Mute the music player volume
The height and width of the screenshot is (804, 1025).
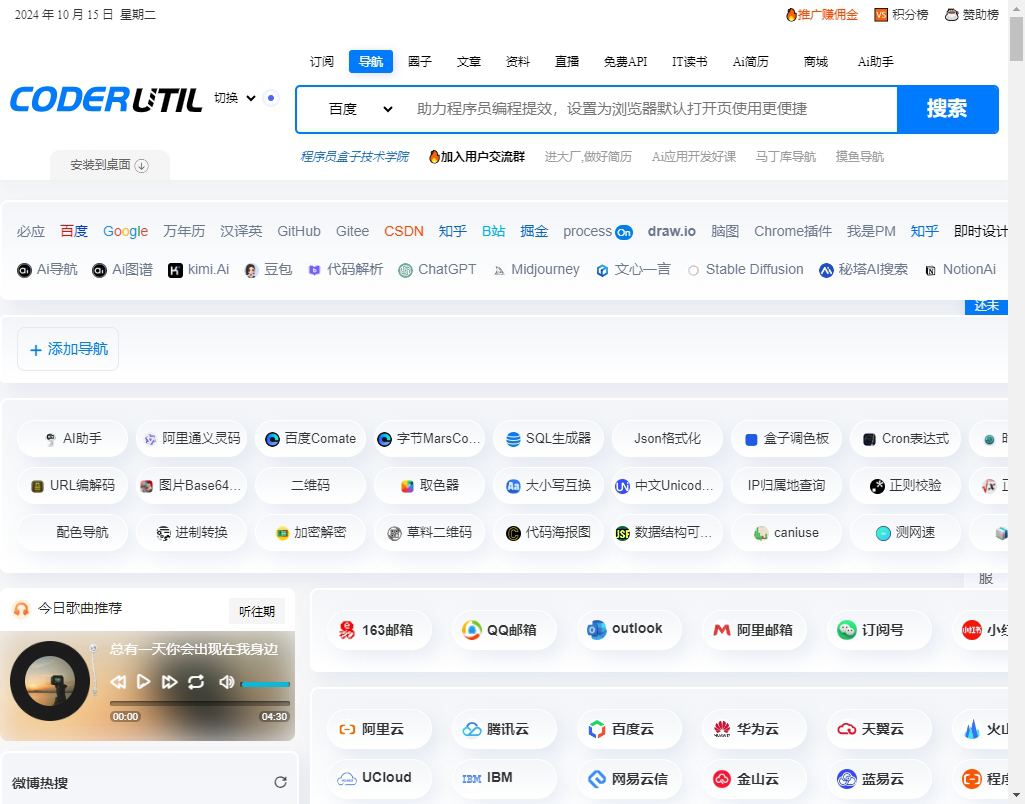(x=226, y=682)
